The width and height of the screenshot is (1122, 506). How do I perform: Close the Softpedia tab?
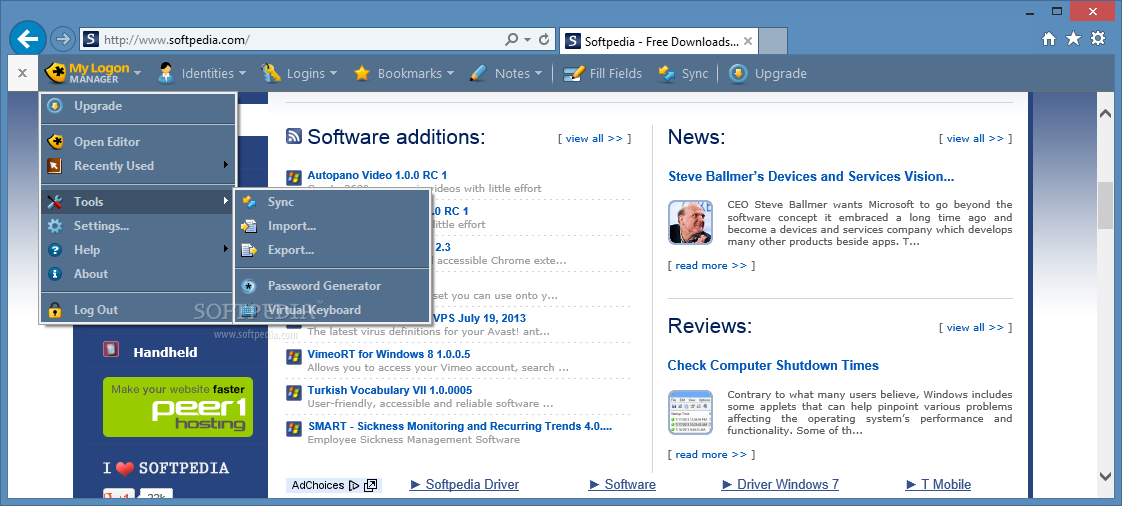pyautogui.click(x=748, y=42)
